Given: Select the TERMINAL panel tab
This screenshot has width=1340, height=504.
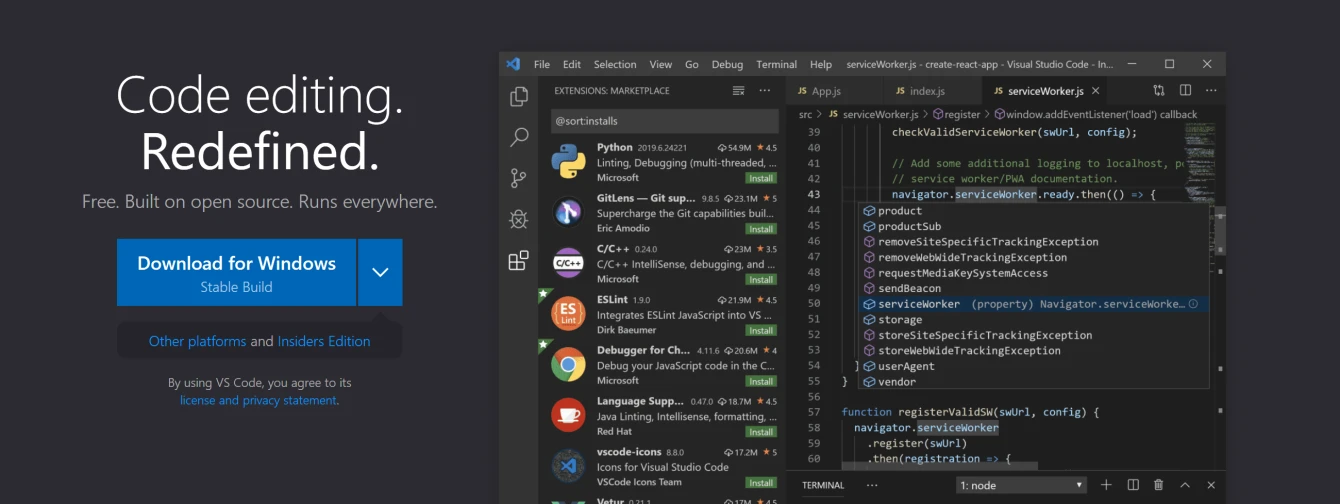Looking at the screenshot, I should pos(823,485).
